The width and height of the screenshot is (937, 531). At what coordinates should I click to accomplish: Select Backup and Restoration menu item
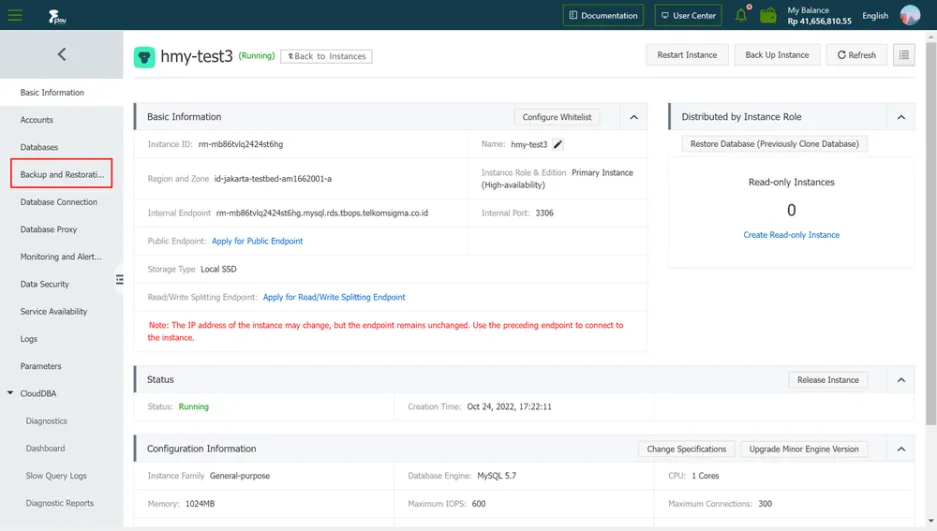pos(62,174)
